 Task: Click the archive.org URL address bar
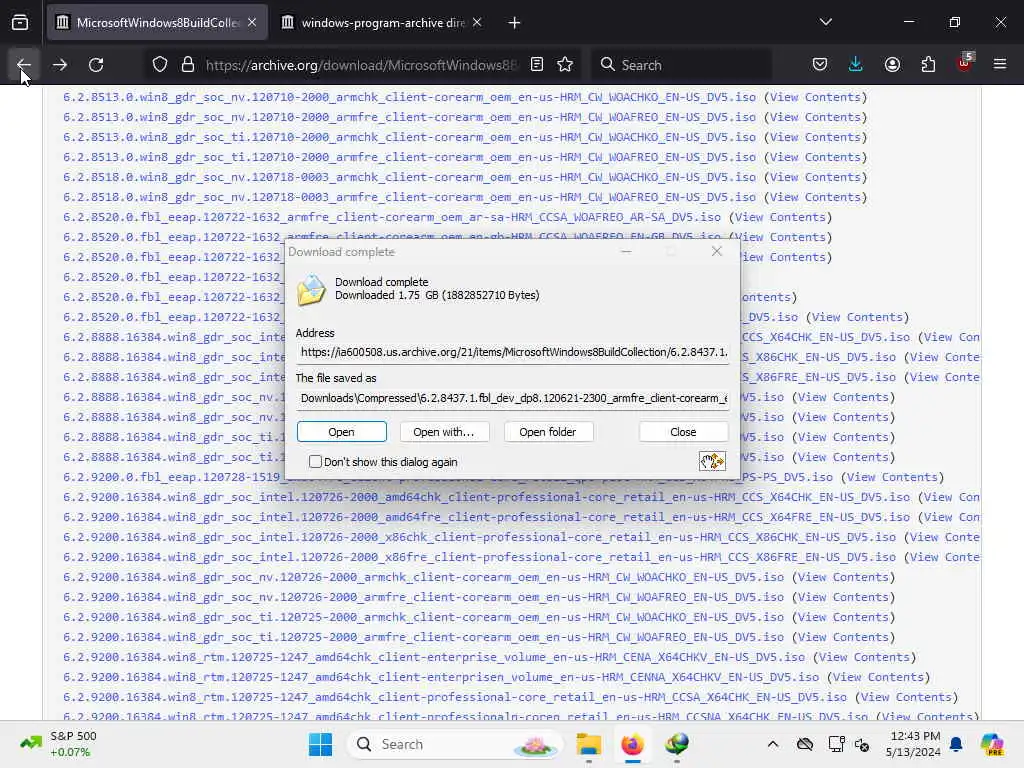tap(360, 65)
